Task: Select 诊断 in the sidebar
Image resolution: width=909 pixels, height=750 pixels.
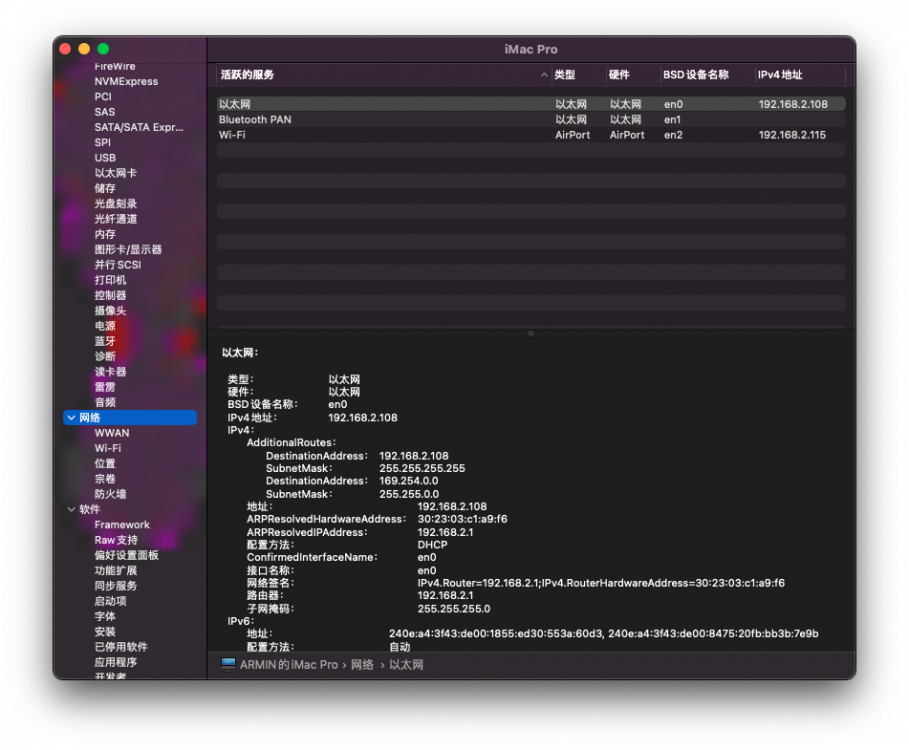Action: (x=105, y=356)
